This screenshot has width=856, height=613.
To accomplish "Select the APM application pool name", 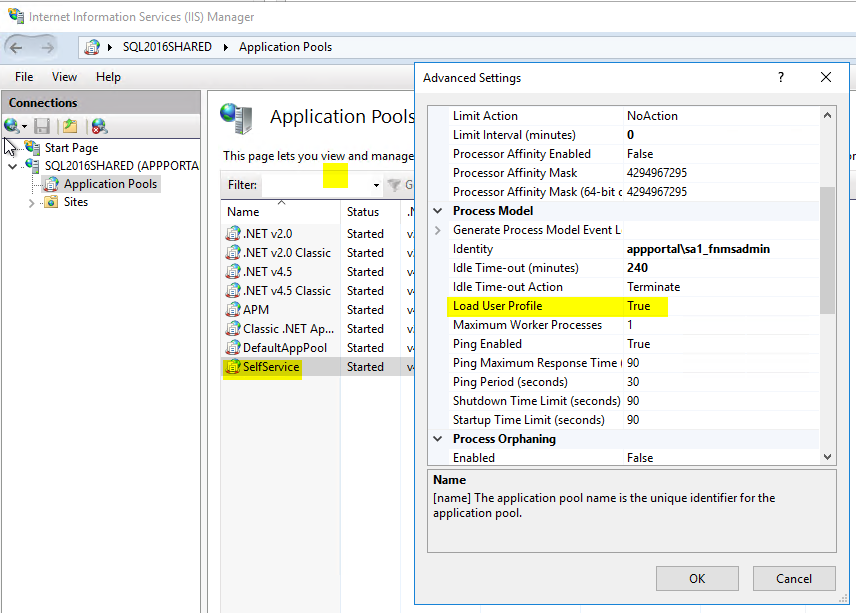I will coord(256,310).
